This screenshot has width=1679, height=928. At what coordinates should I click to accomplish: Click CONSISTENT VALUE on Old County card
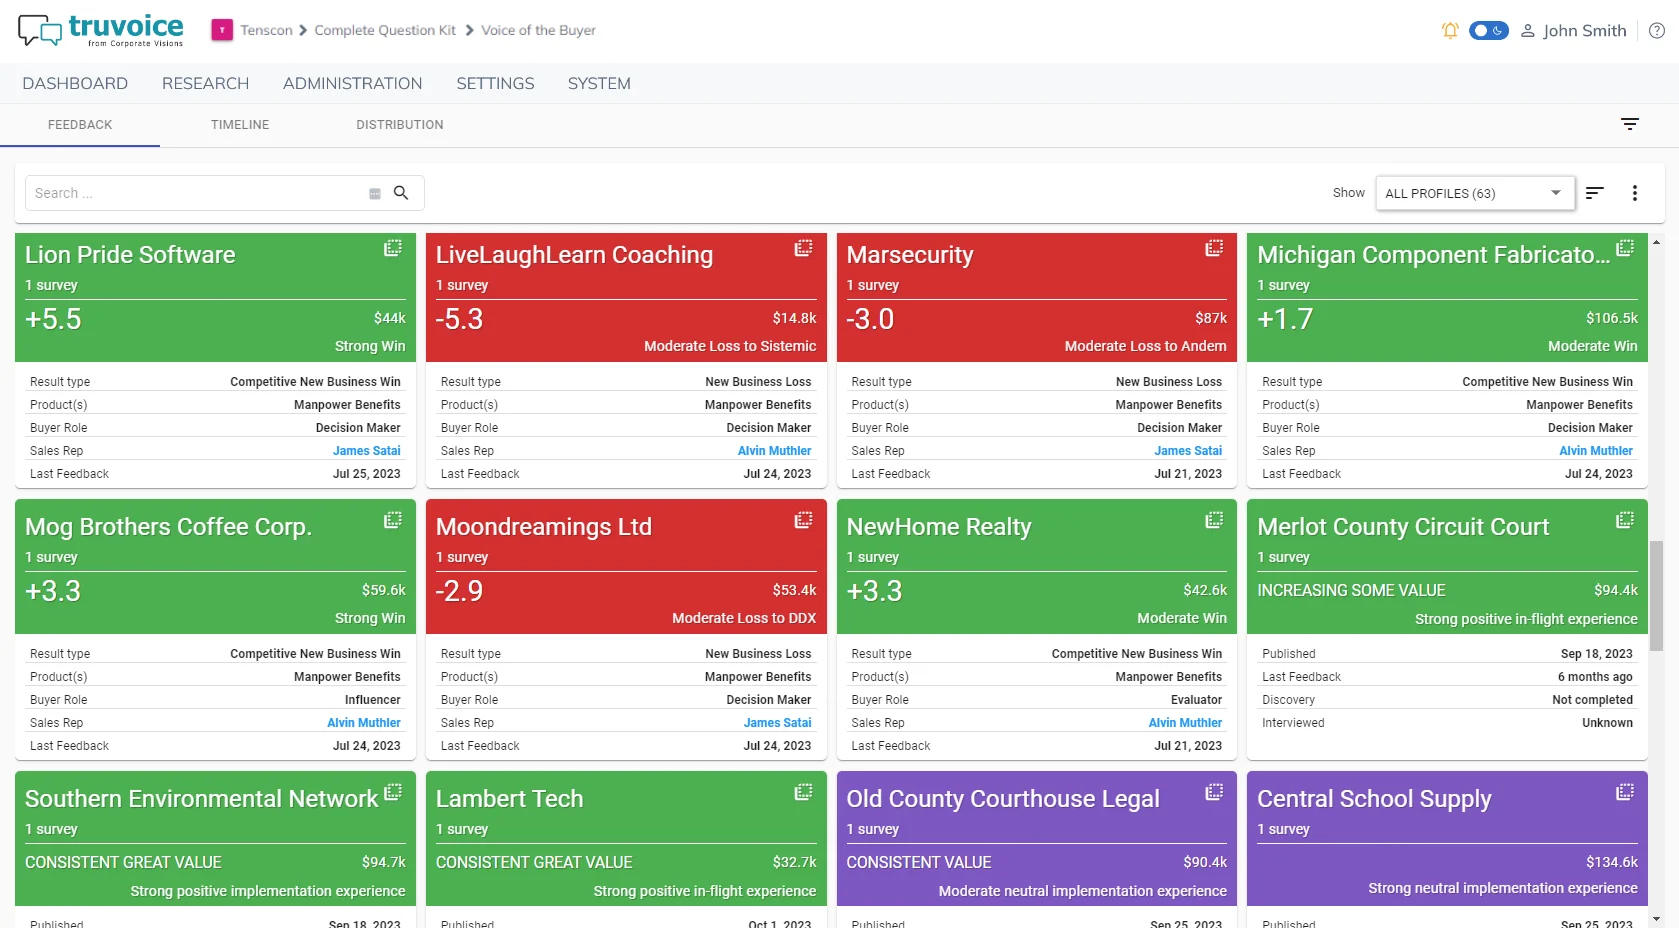click(919, 863)
